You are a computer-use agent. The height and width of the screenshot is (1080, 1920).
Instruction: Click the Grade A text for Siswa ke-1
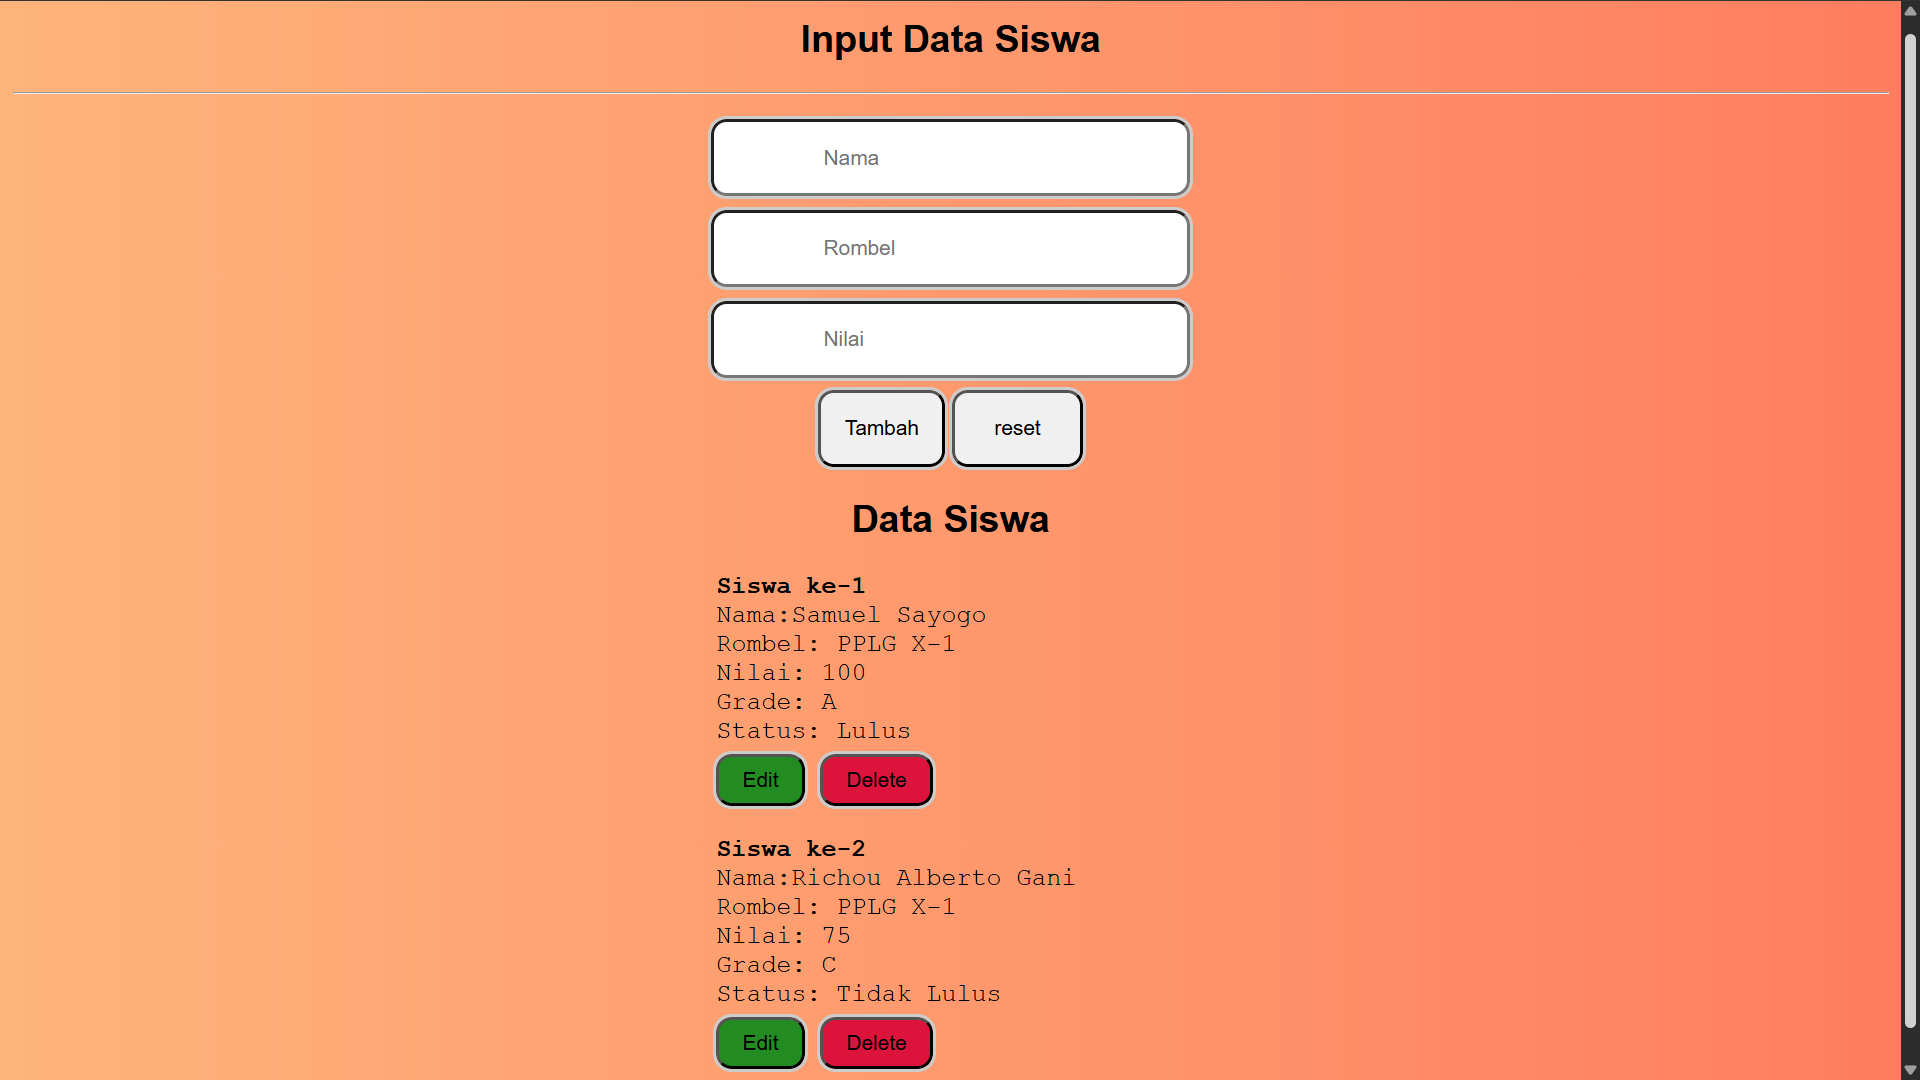[x=775, y=702]
